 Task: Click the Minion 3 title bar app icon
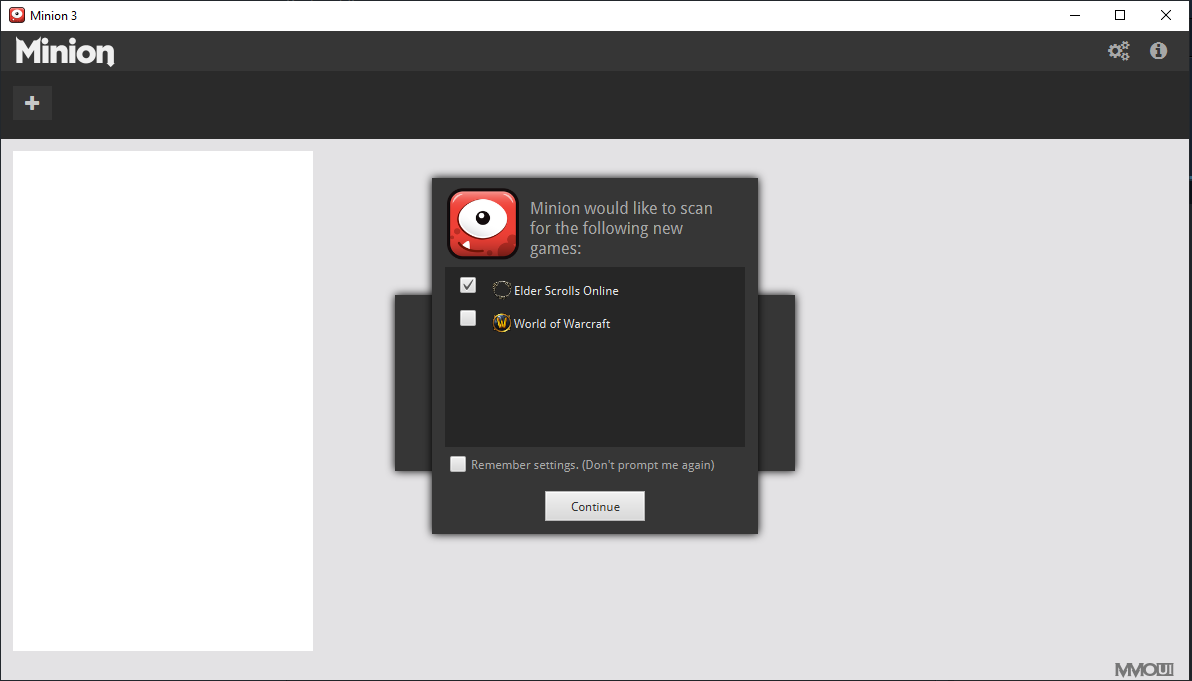[x=17, y=15]
